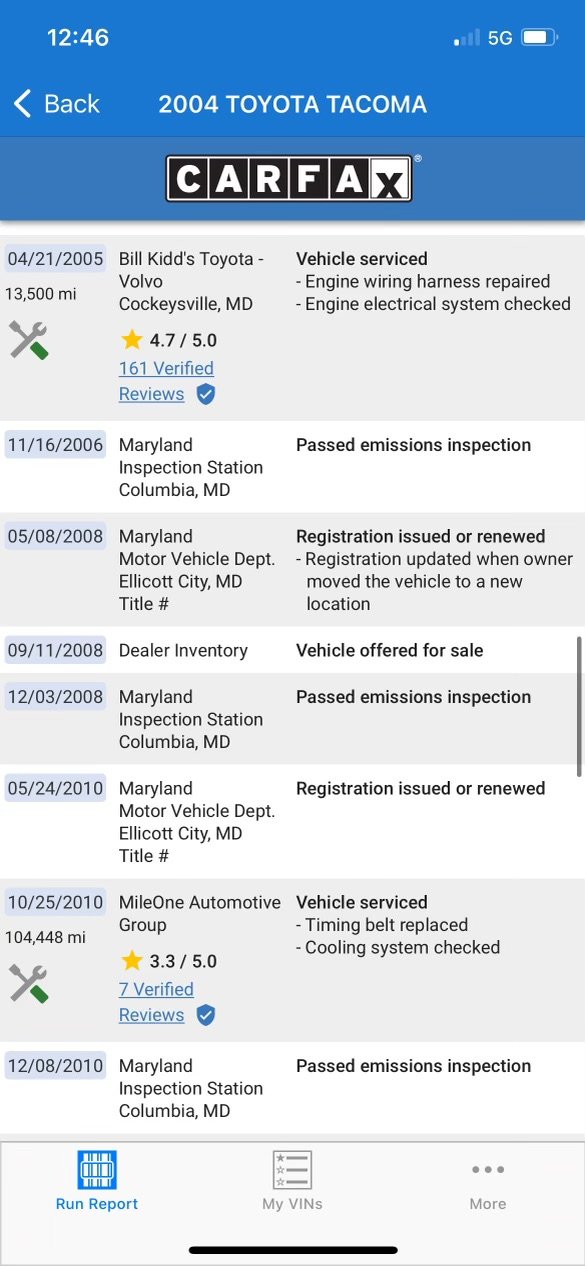Screen dimensions: 585x1266
Task: Tap the yellow star beside 3.3 / 5.0
Action: [x=131, y=961]
